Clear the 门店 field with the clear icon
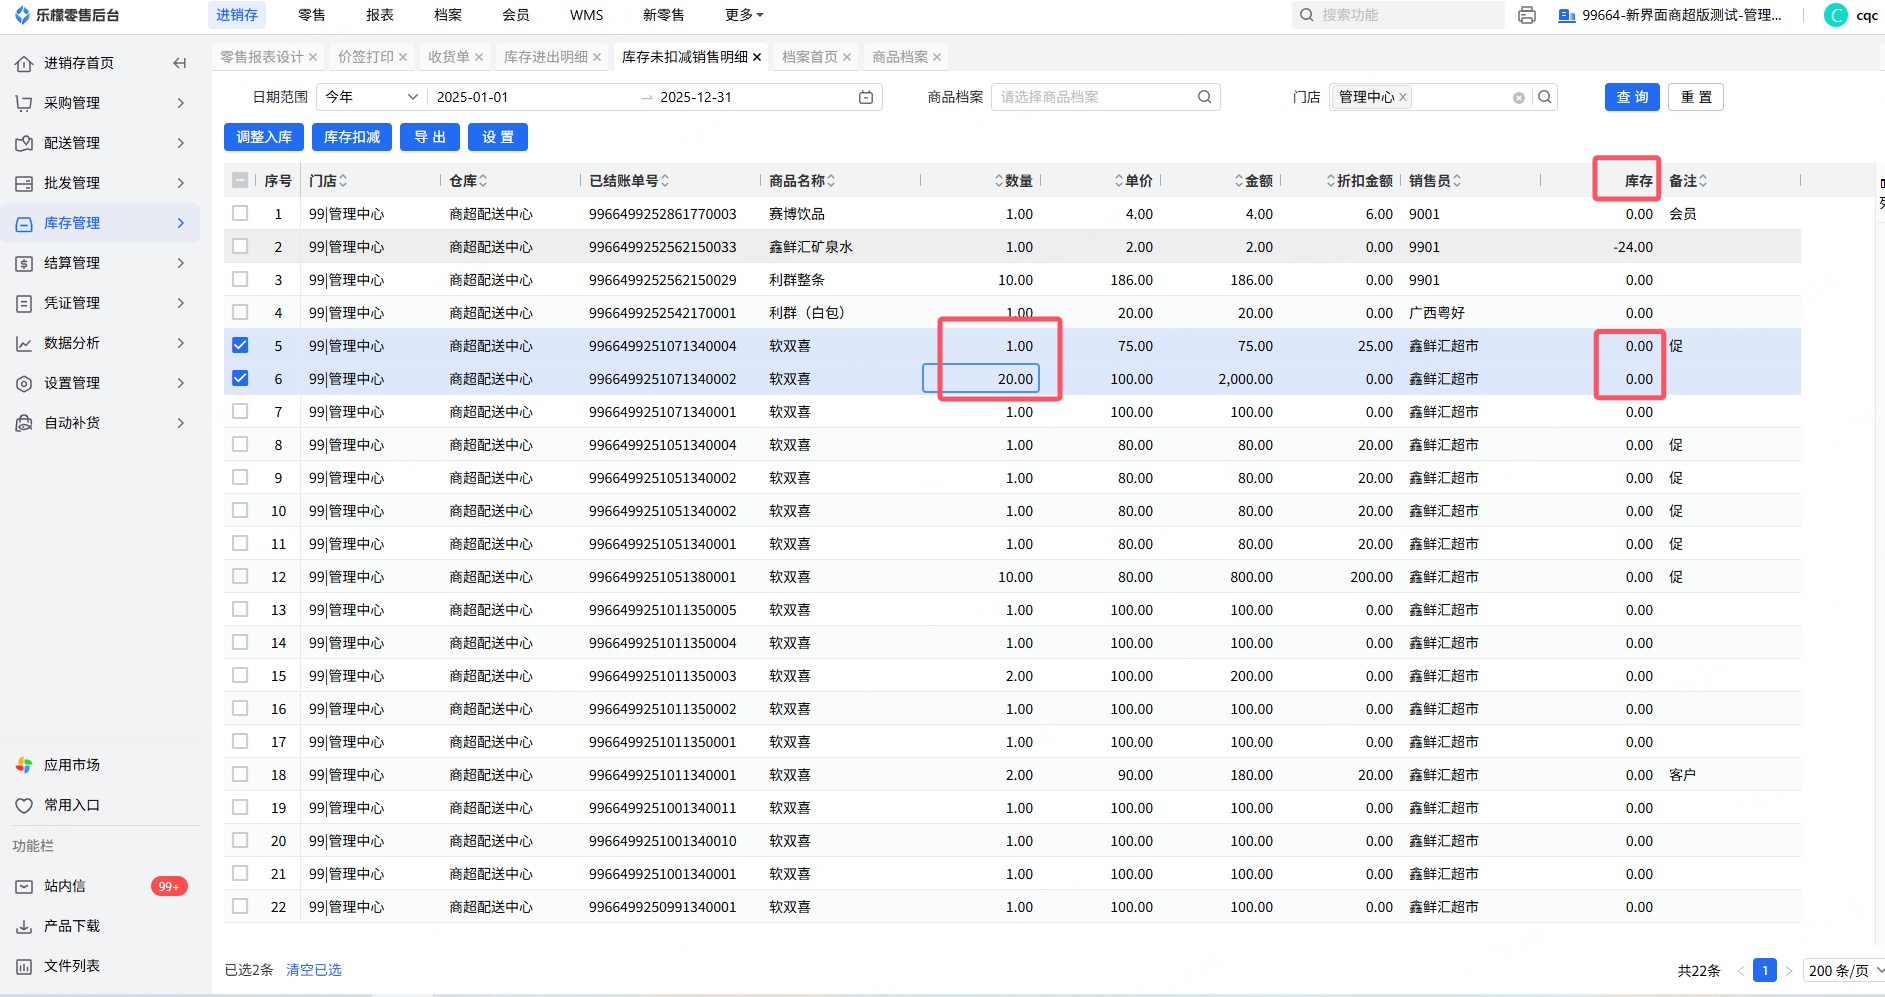1885x997 pixels. coord(1518,98)
